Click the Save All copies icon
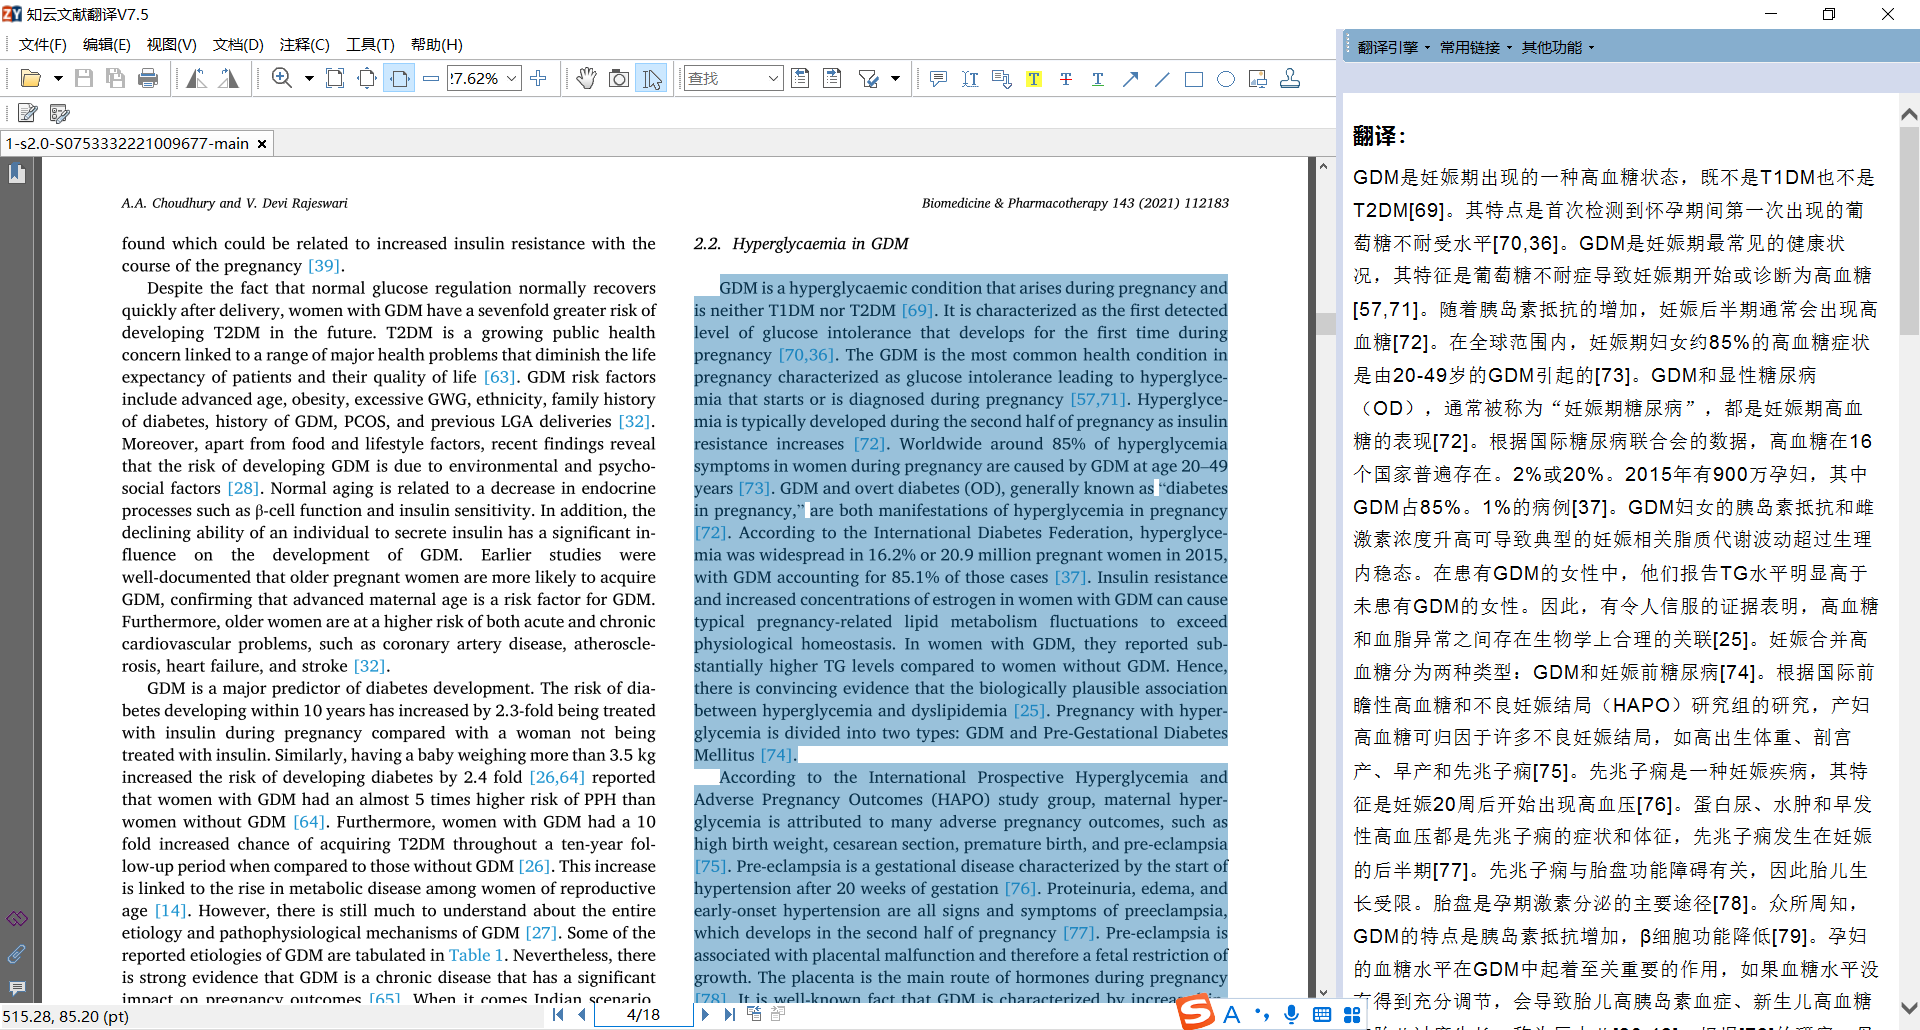 point(116,78)
